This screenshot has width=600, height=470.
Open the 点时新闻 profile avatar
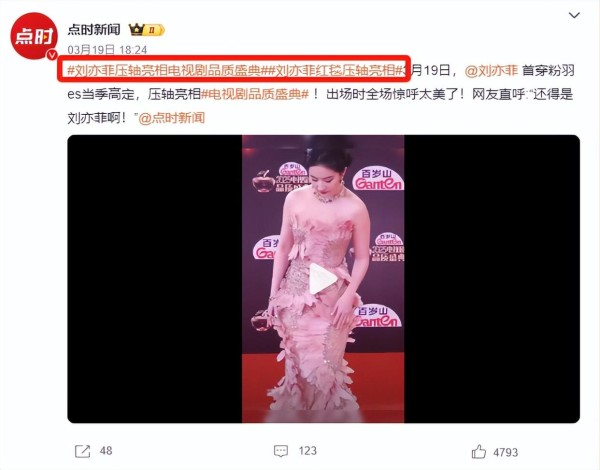tap(34, 36)
